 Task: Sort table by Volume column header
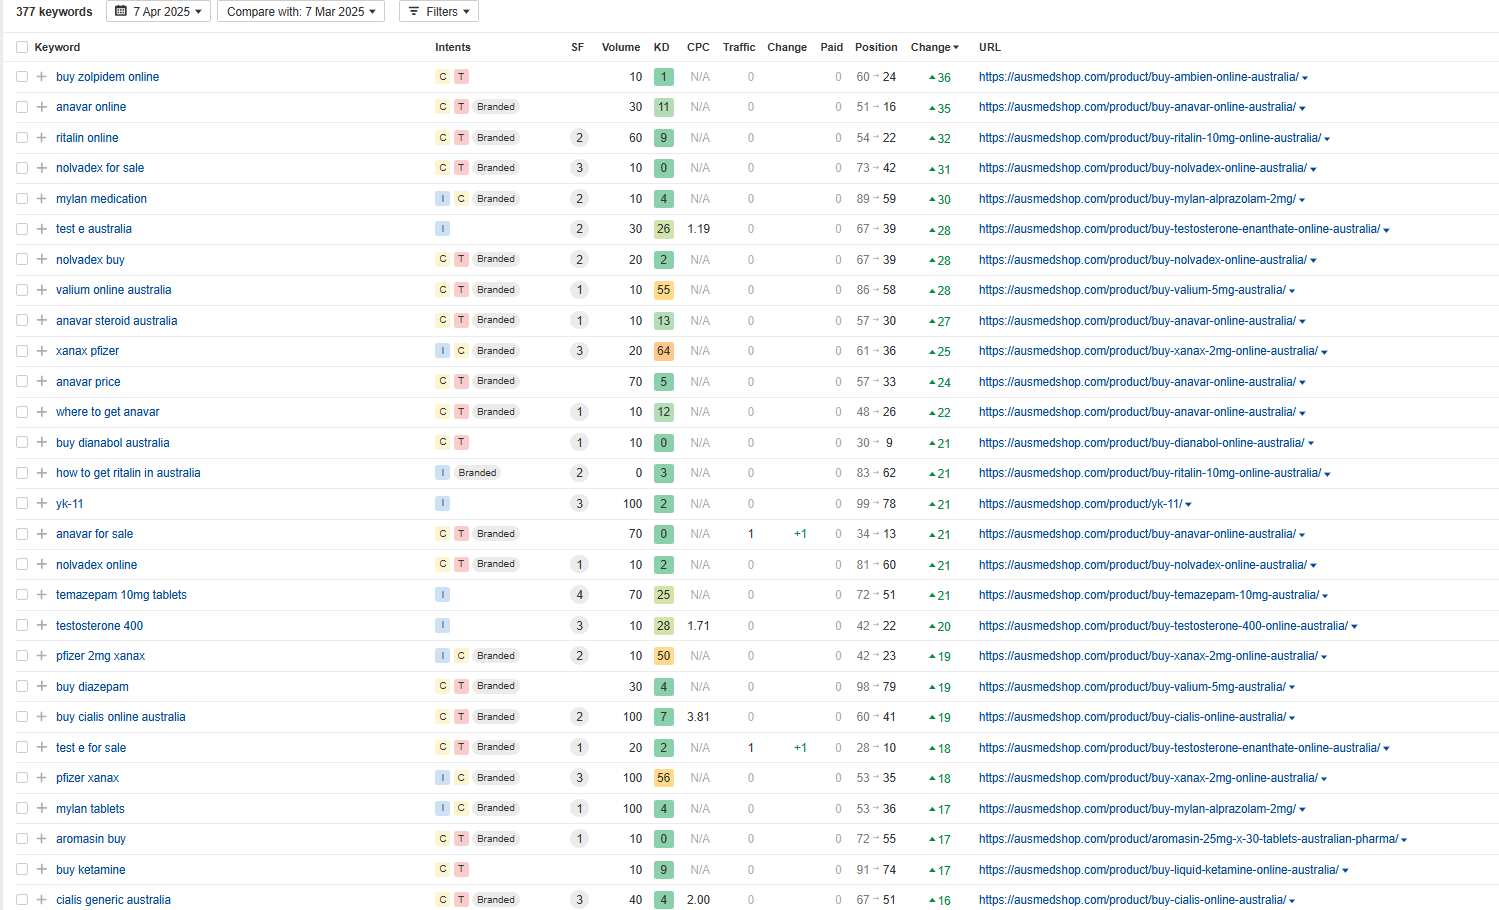(620, 47)
